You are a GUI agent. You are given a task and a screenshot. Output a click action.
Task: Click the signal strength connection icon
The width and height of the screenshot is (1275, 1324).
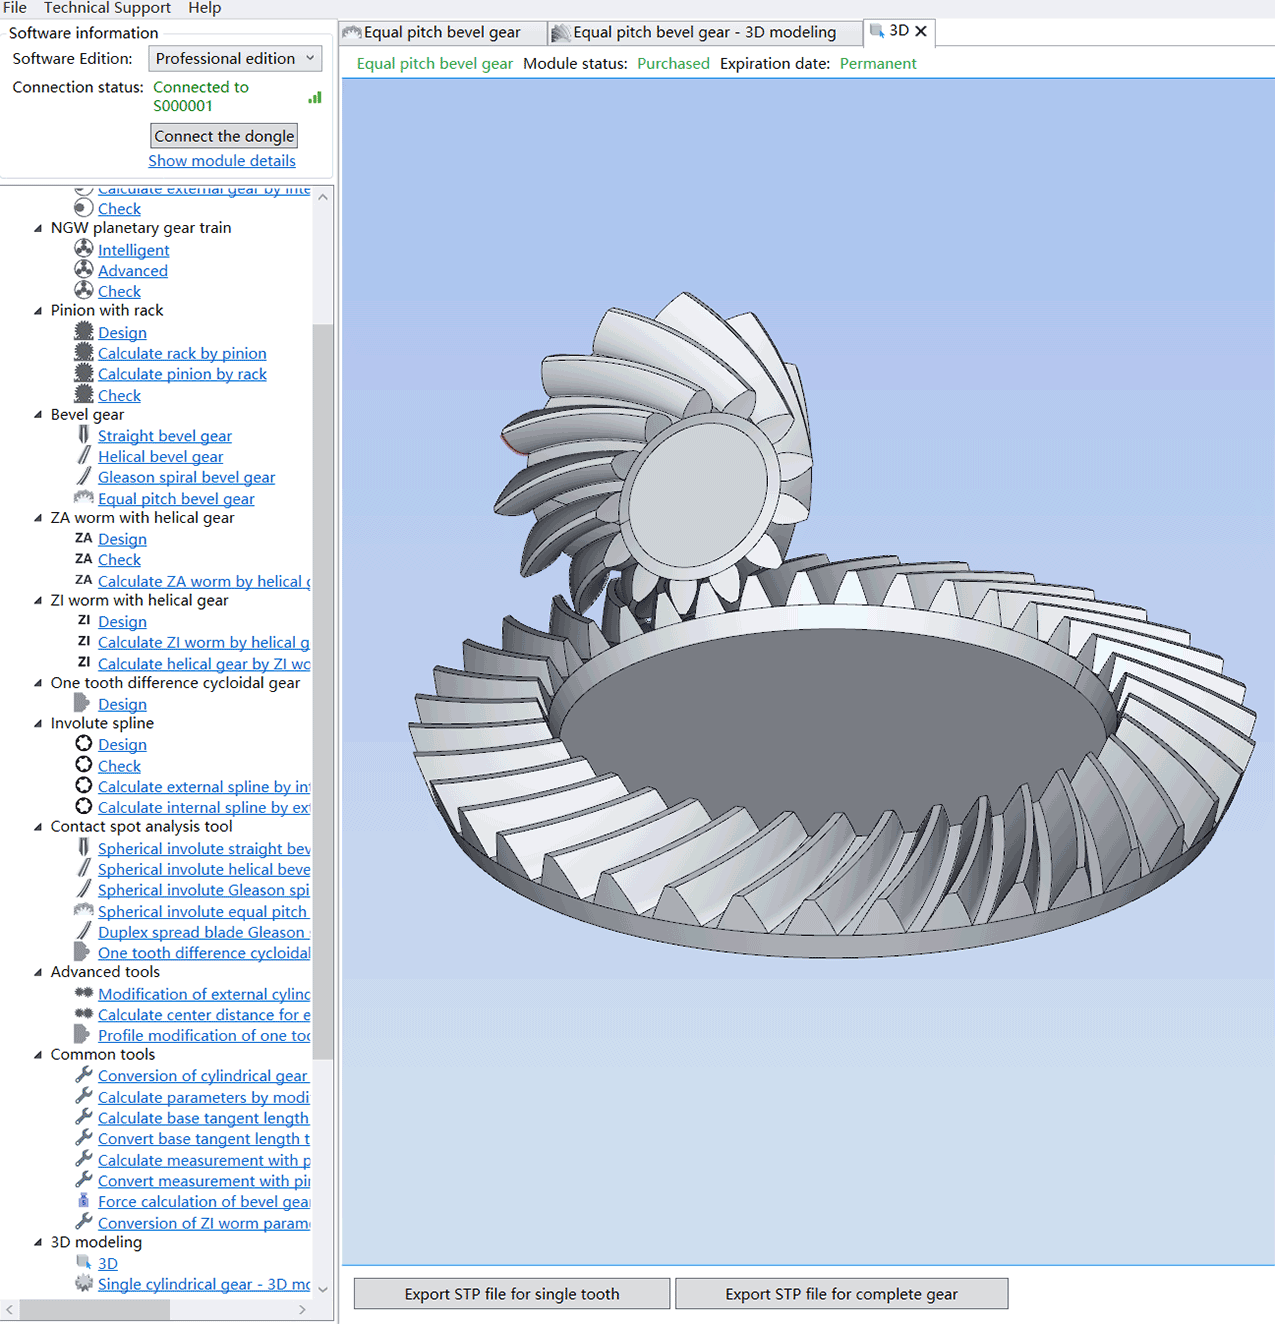tap(315, 97)
